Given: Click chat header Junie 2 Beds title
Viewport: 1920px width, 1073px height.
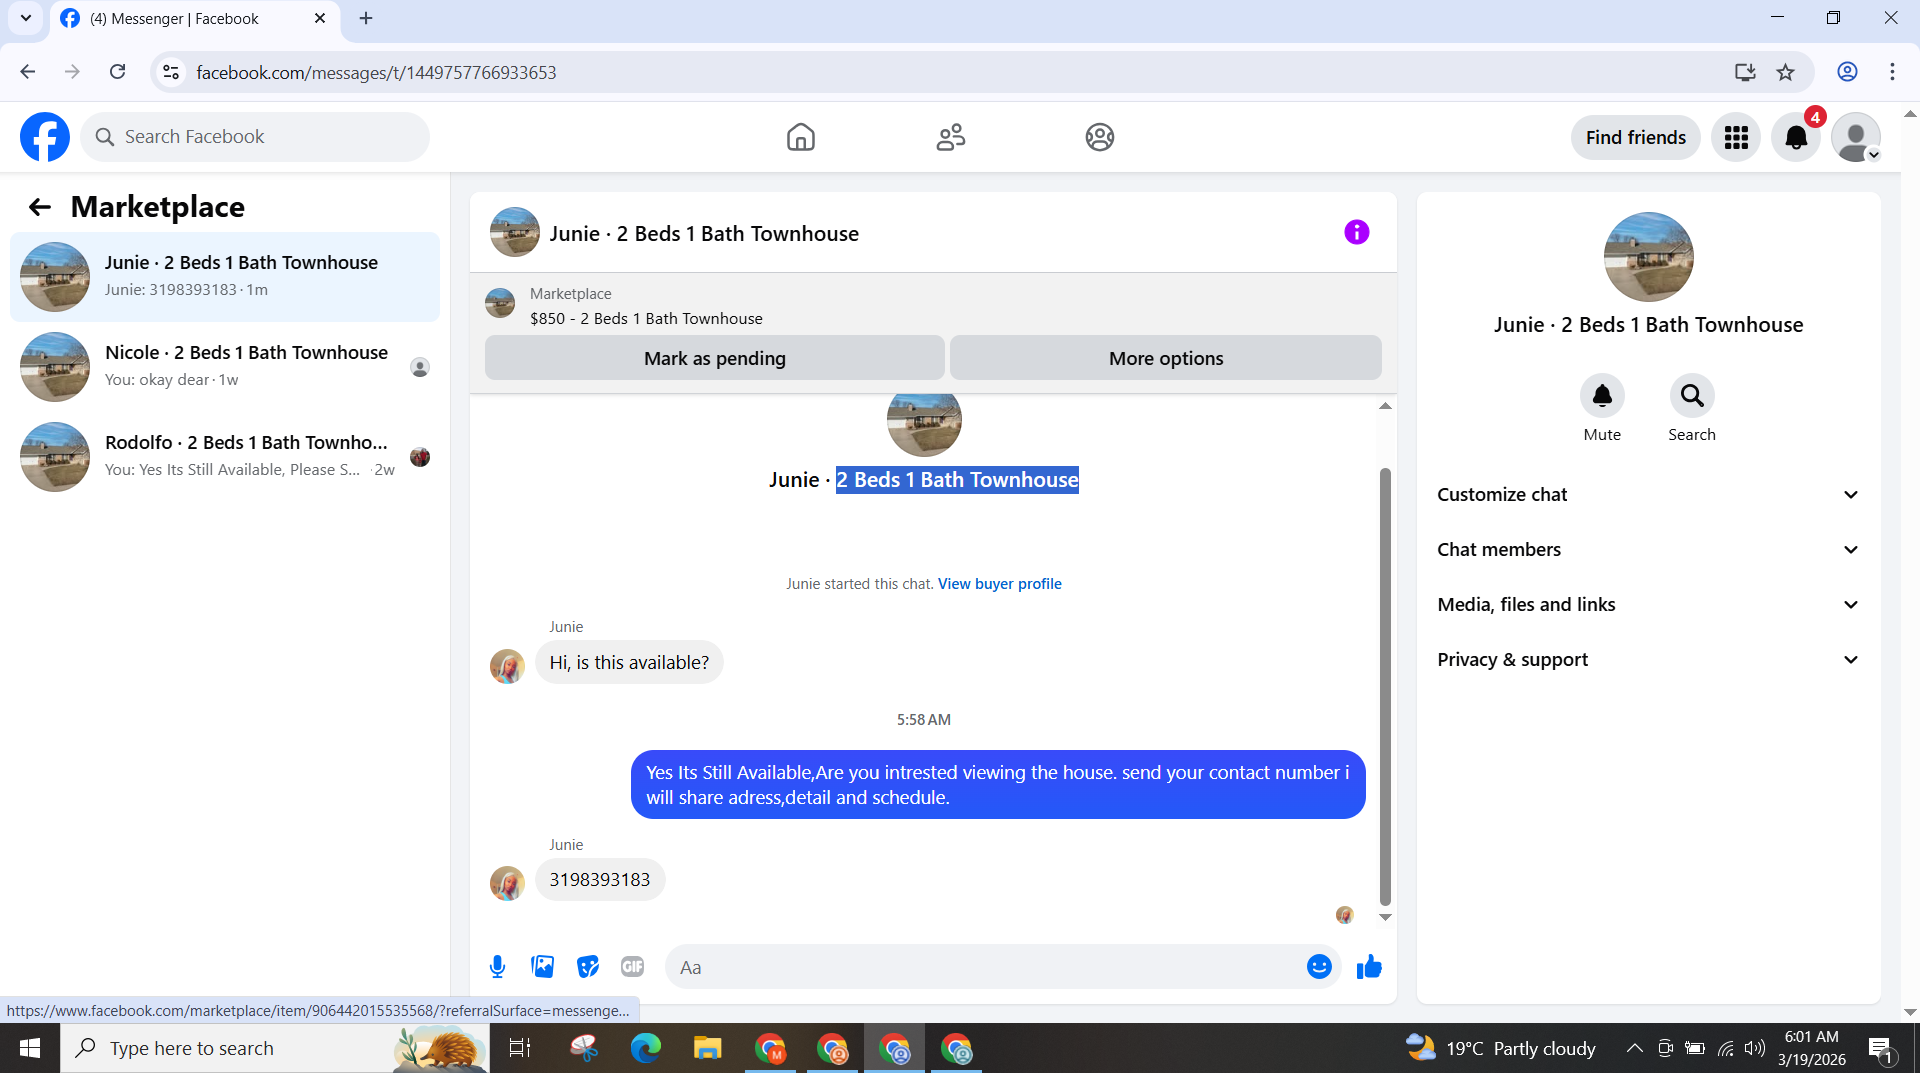Looking at the screenshot, I should coord(703,234).
